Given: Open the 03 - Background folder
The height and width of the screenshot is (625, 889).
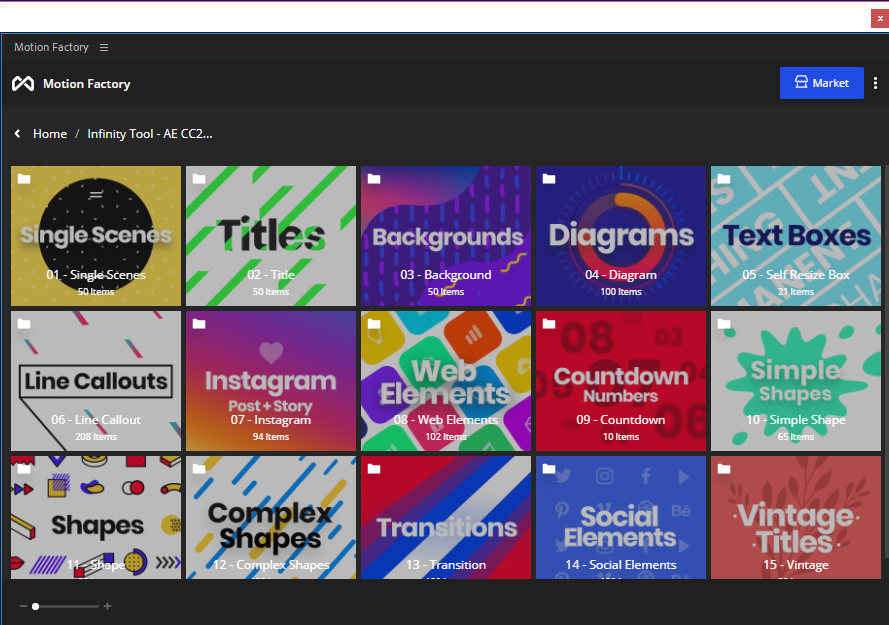Looking at the screenshot, I should (x=446, y=236).
